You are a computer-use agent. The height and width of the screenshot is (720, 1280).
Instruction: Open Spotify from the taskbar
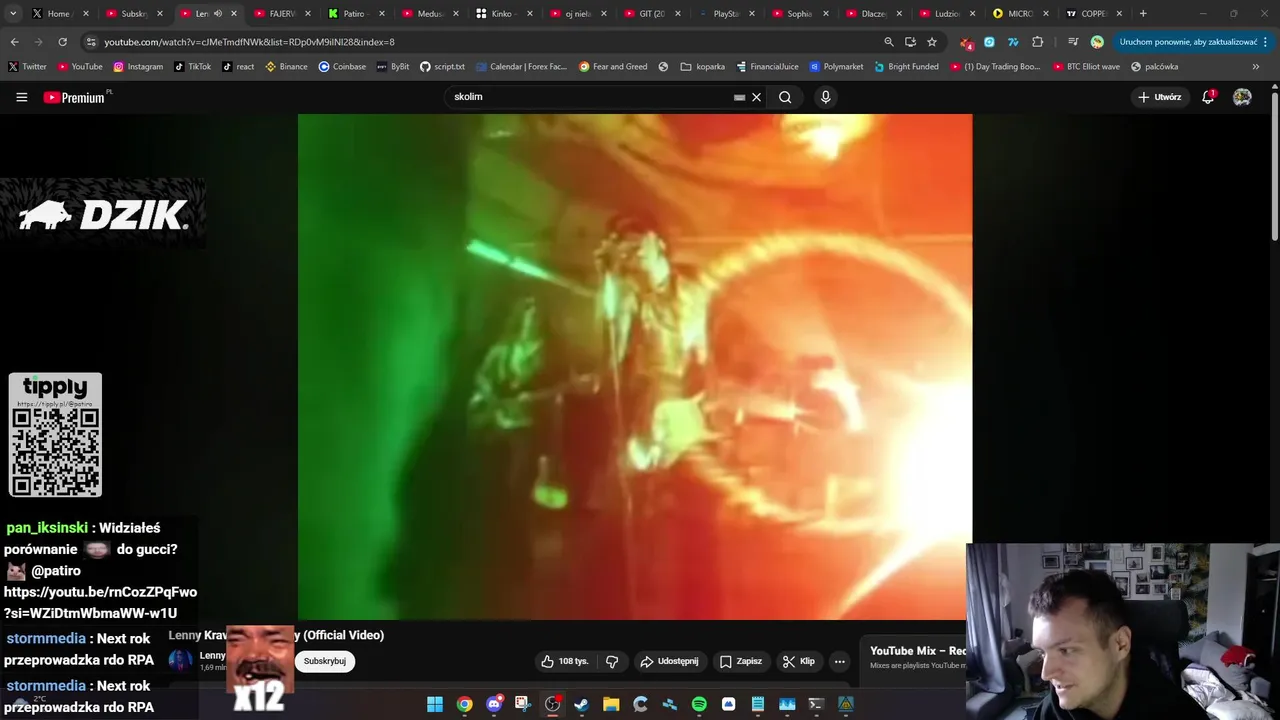699,704
